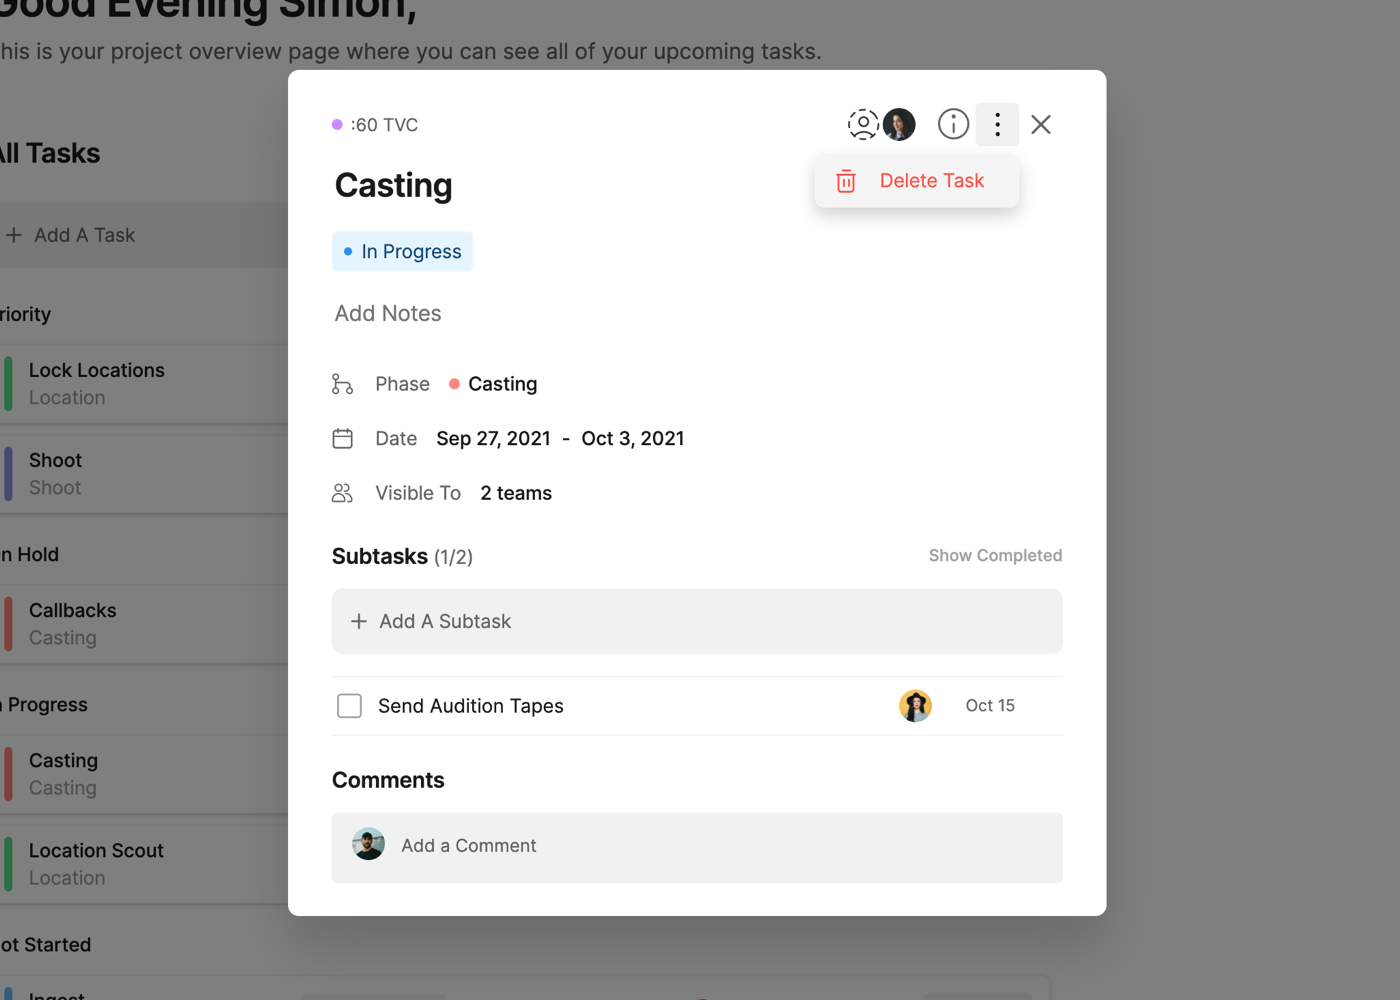Open the task info icon
The width and height of the screenshot is (1400, 1000).
953,124
